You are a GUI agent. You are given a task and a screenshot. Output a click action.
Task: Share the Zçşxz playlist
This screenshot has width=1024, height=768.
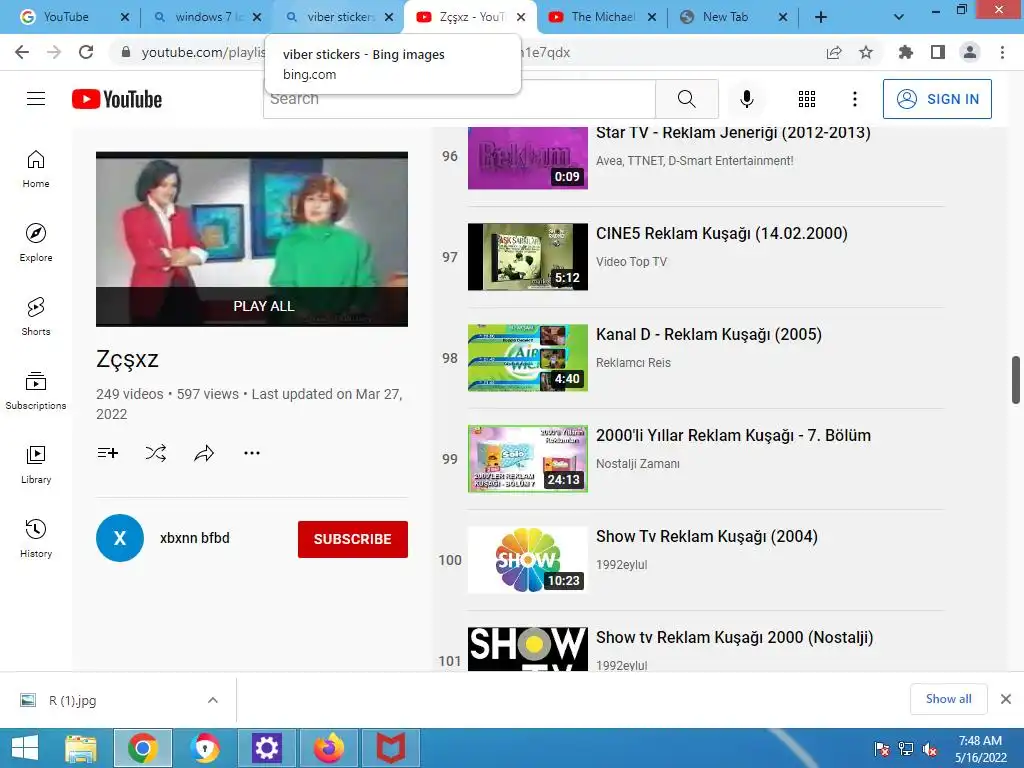click(204, 453)
